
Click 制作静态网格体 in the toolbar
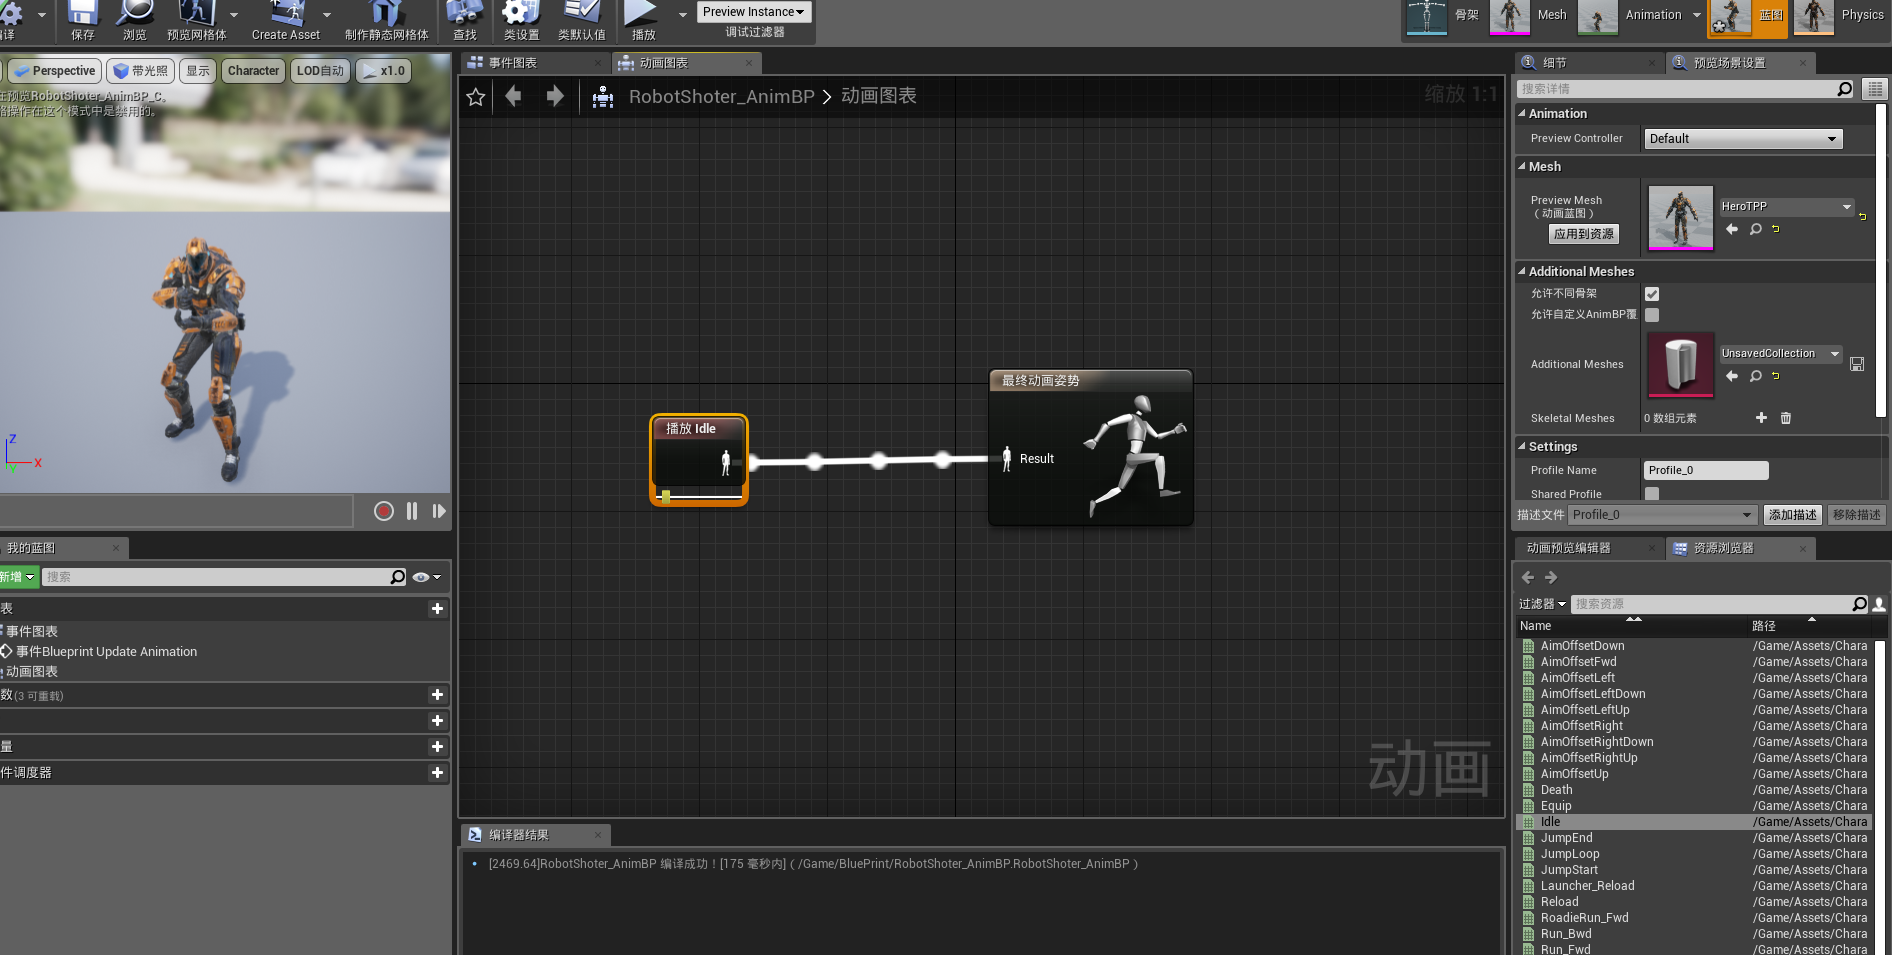[x=388, y=18]
